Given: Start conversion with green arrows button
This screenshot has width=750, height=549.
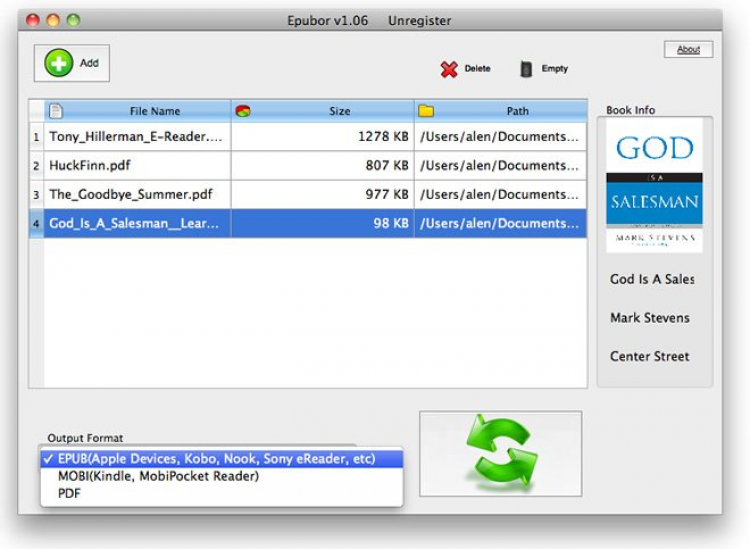Looking at the screenshot, I should tap(500, 453).
